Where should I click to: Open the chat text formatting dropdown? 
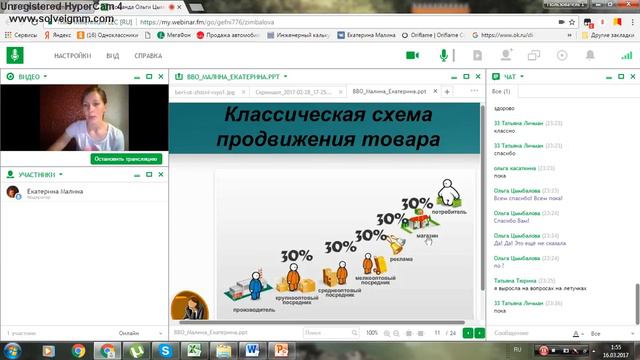pos(578,334)
